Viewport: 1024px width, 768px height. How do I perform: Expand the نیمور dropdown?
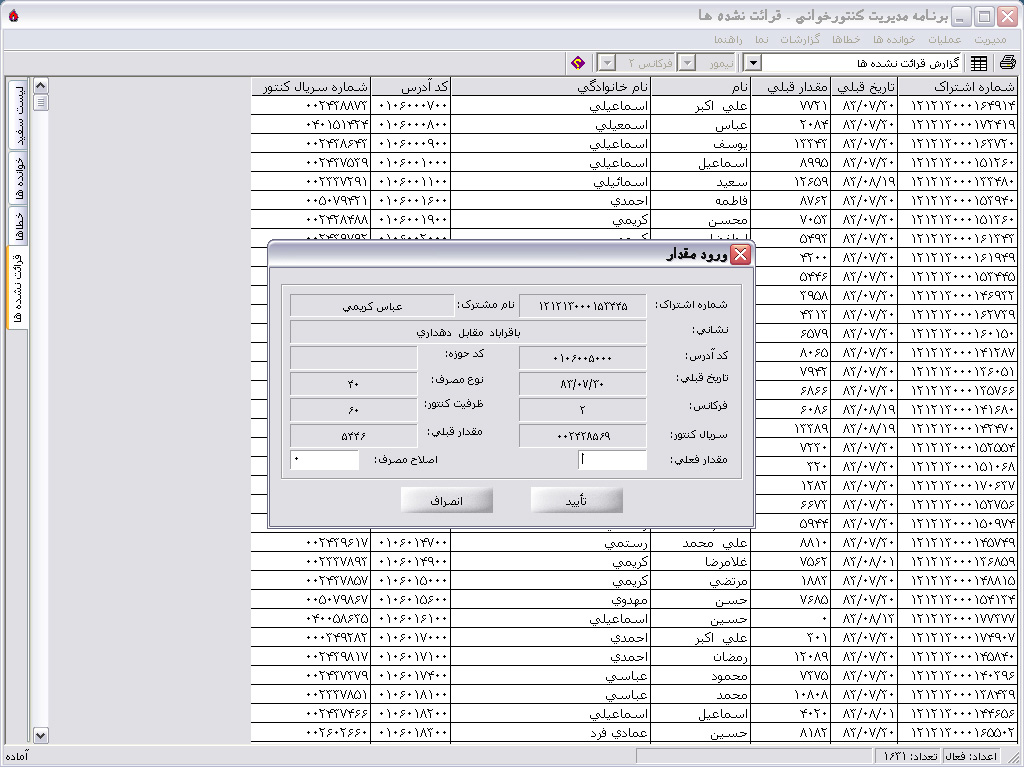pos(687,63)
